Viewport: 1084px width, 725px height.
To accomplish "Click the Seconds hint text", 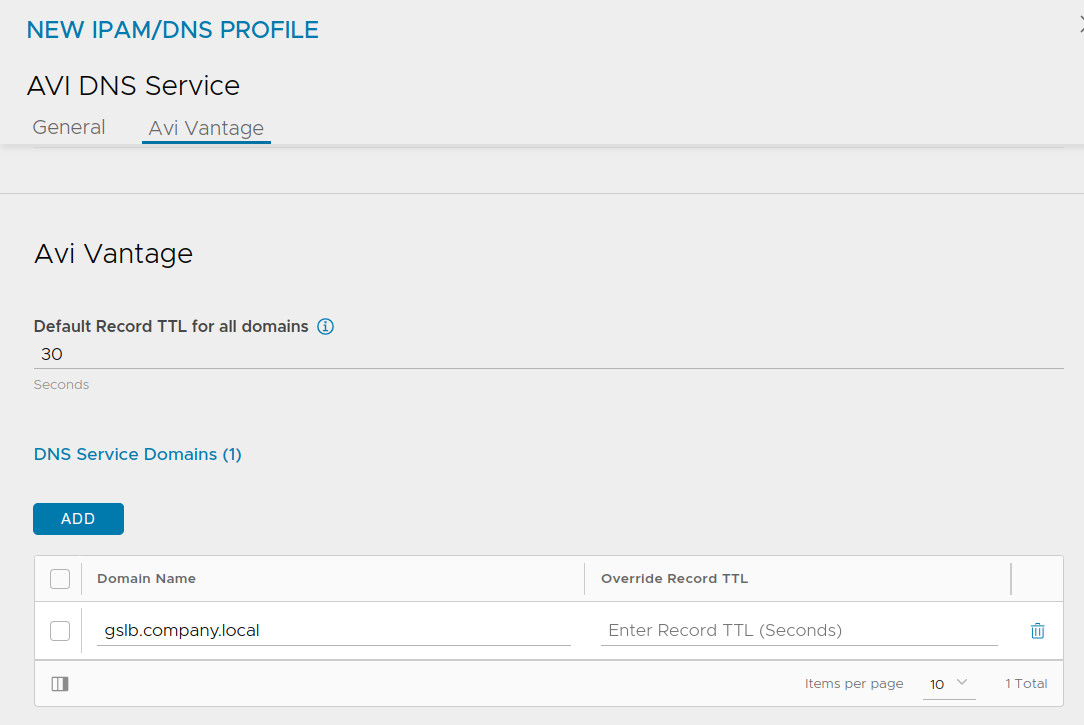I will tap(62, 384).
